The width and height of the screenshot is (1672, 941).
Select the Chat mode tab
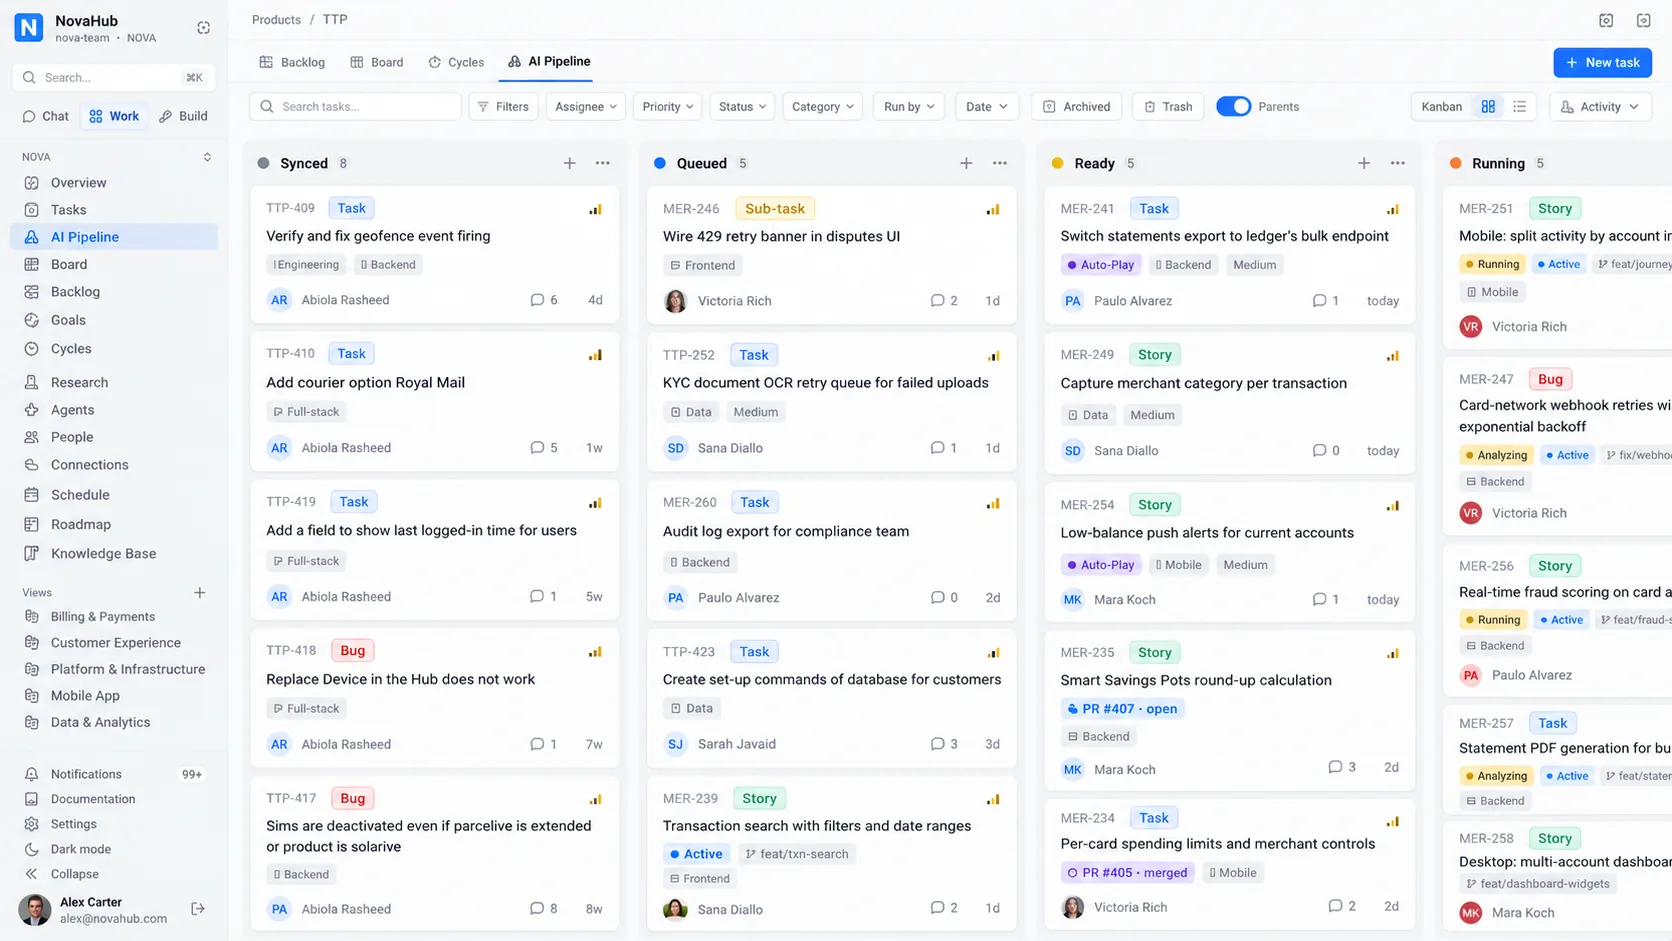click(46, 116)
